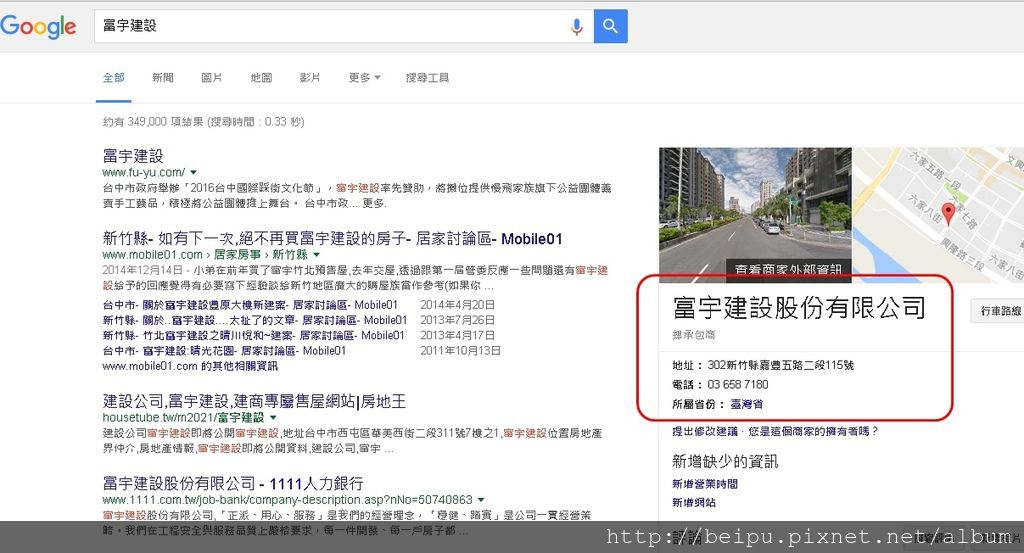Open the Mobile01 新竹縣 discussion result
Viewport: 1024px width, 553px height.
click(x=332, y=239)
